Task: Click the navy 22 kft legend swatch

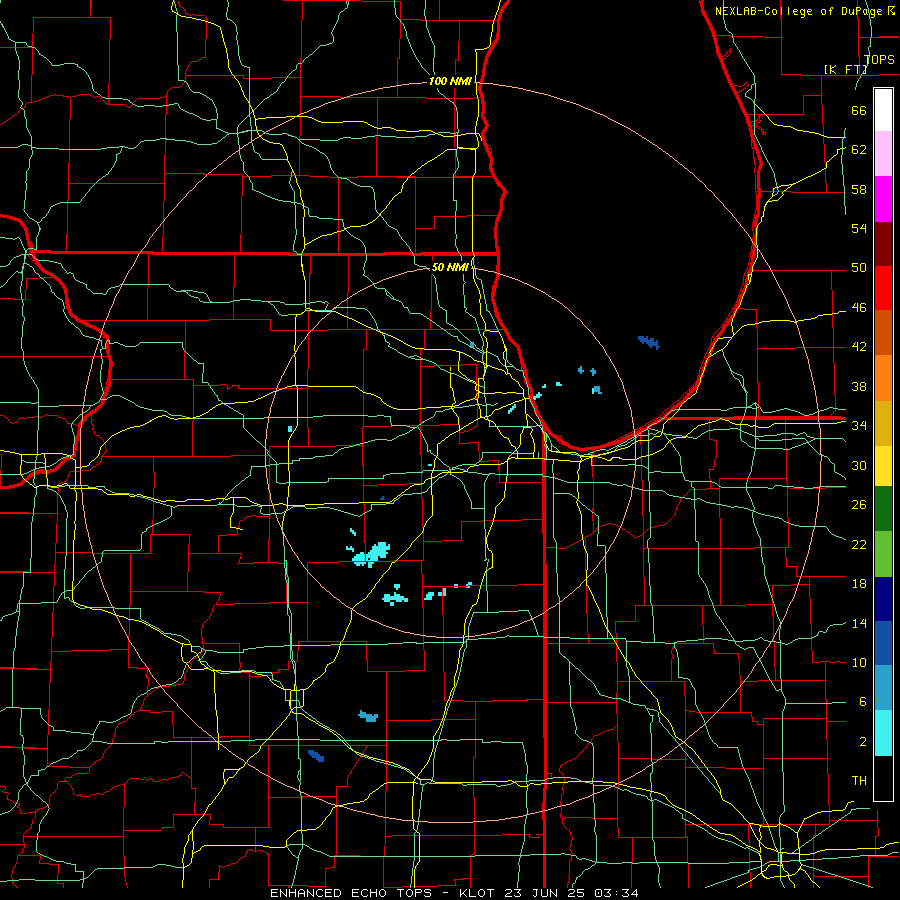Action: point(883,599)
